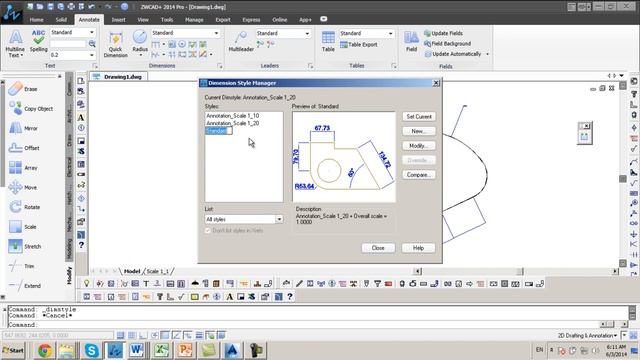Viewport: 640px width, 360px height.
Task: Choose the Radius dimension tool
Action: [140, 42]
